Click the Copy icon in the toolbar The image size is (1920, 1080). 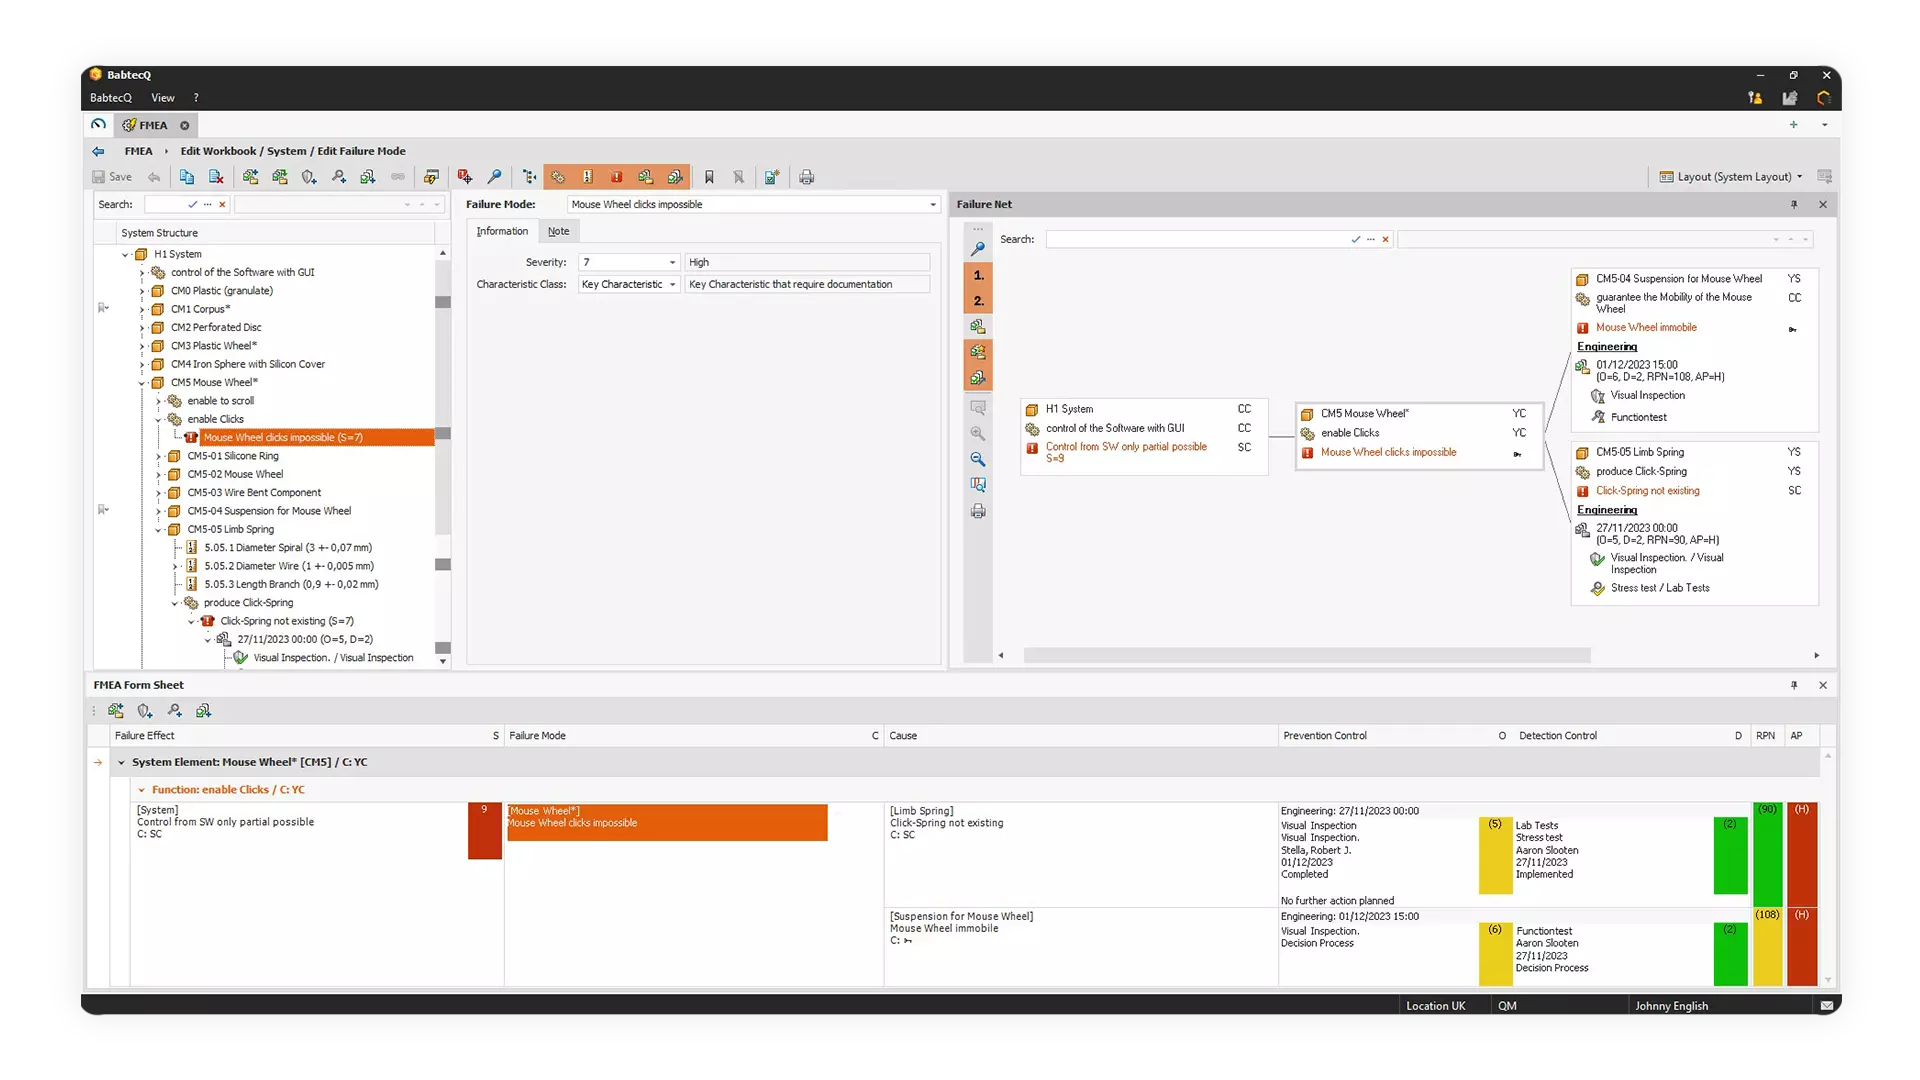click(x=187, y=177)
